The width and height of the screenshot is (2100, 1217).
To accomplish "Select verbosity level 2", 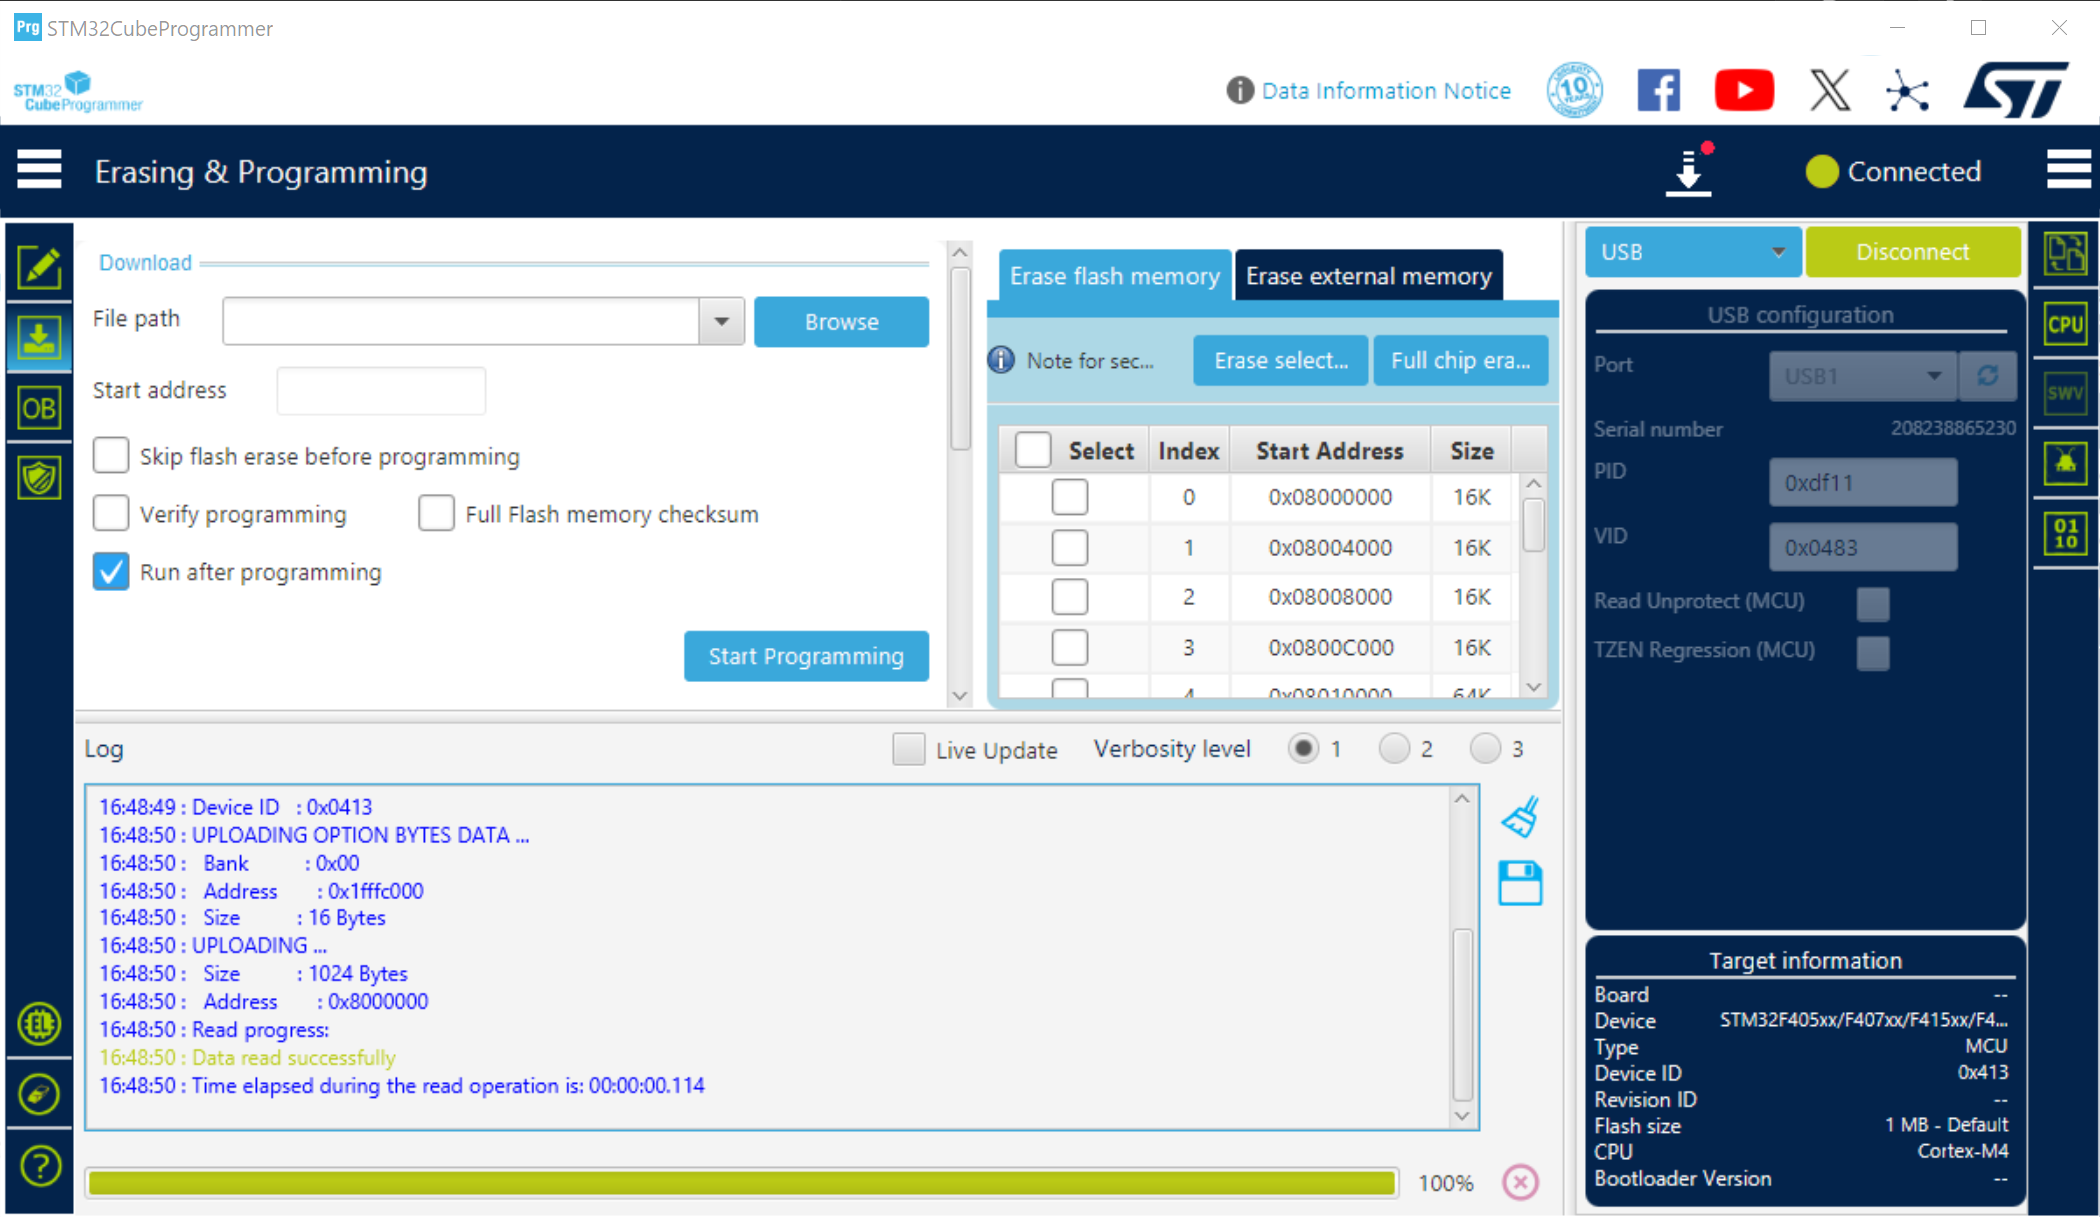I will pyautogui.click(x=1394, y=749).
